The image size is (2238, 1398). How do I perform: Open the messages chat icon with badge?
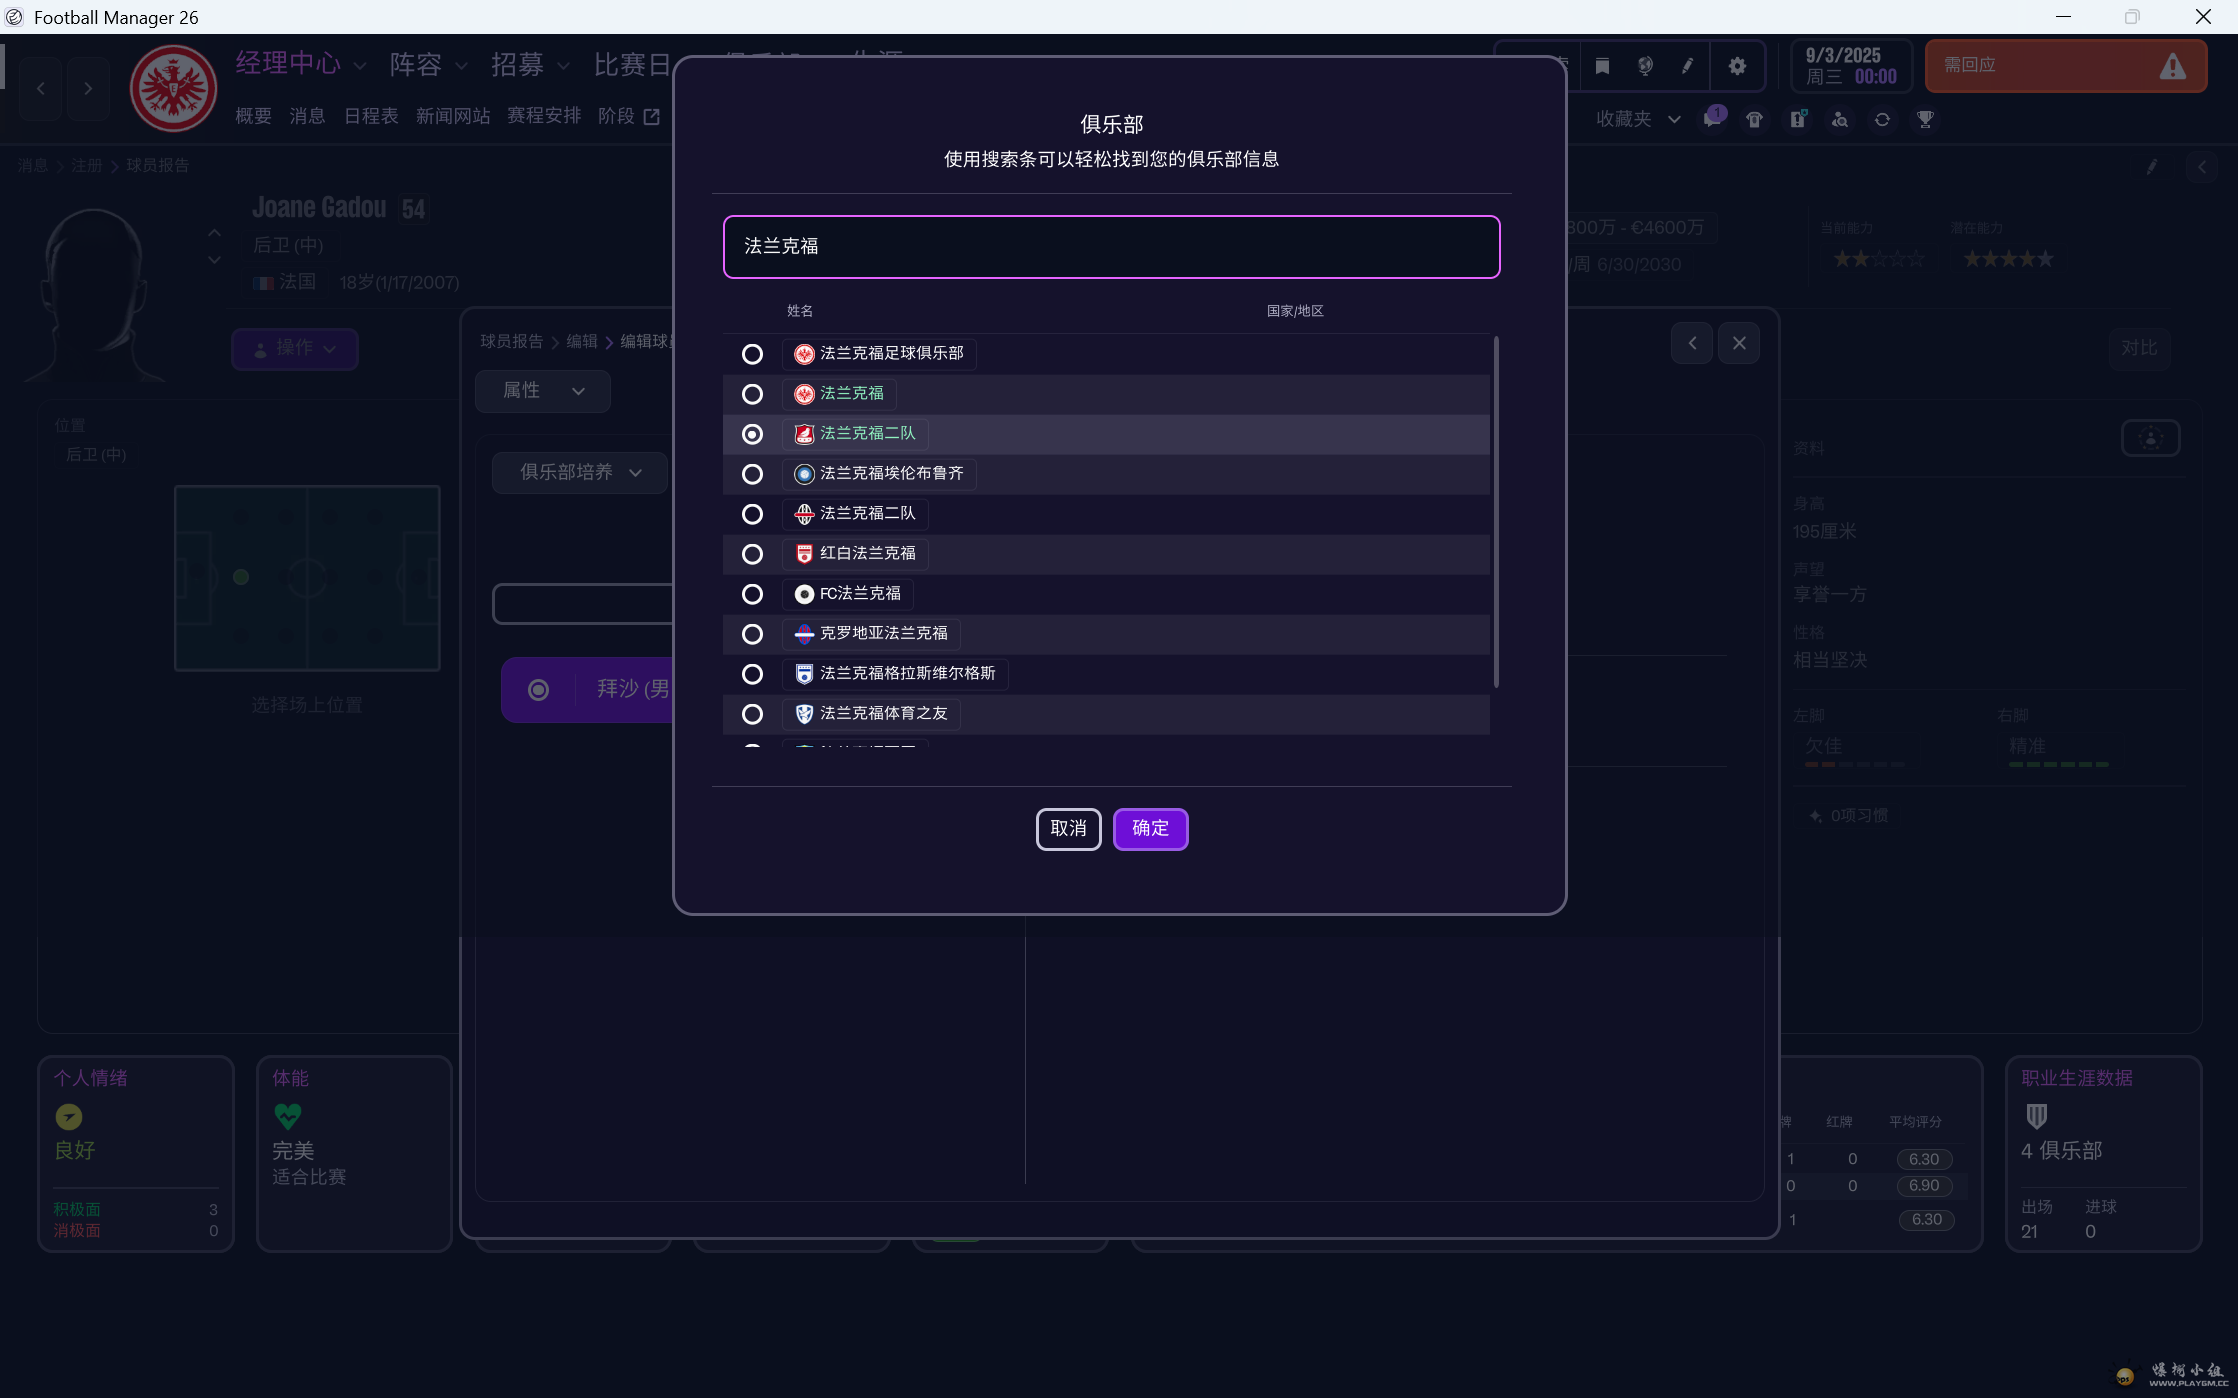tap(1713, 120)
